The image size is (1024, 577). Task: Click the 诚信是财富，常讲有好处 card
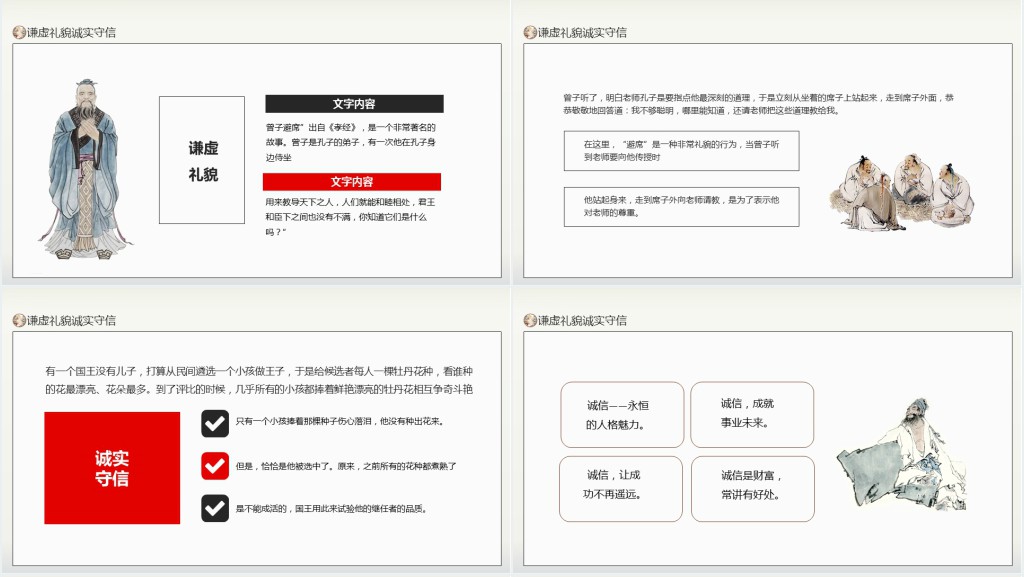point(753,489)
